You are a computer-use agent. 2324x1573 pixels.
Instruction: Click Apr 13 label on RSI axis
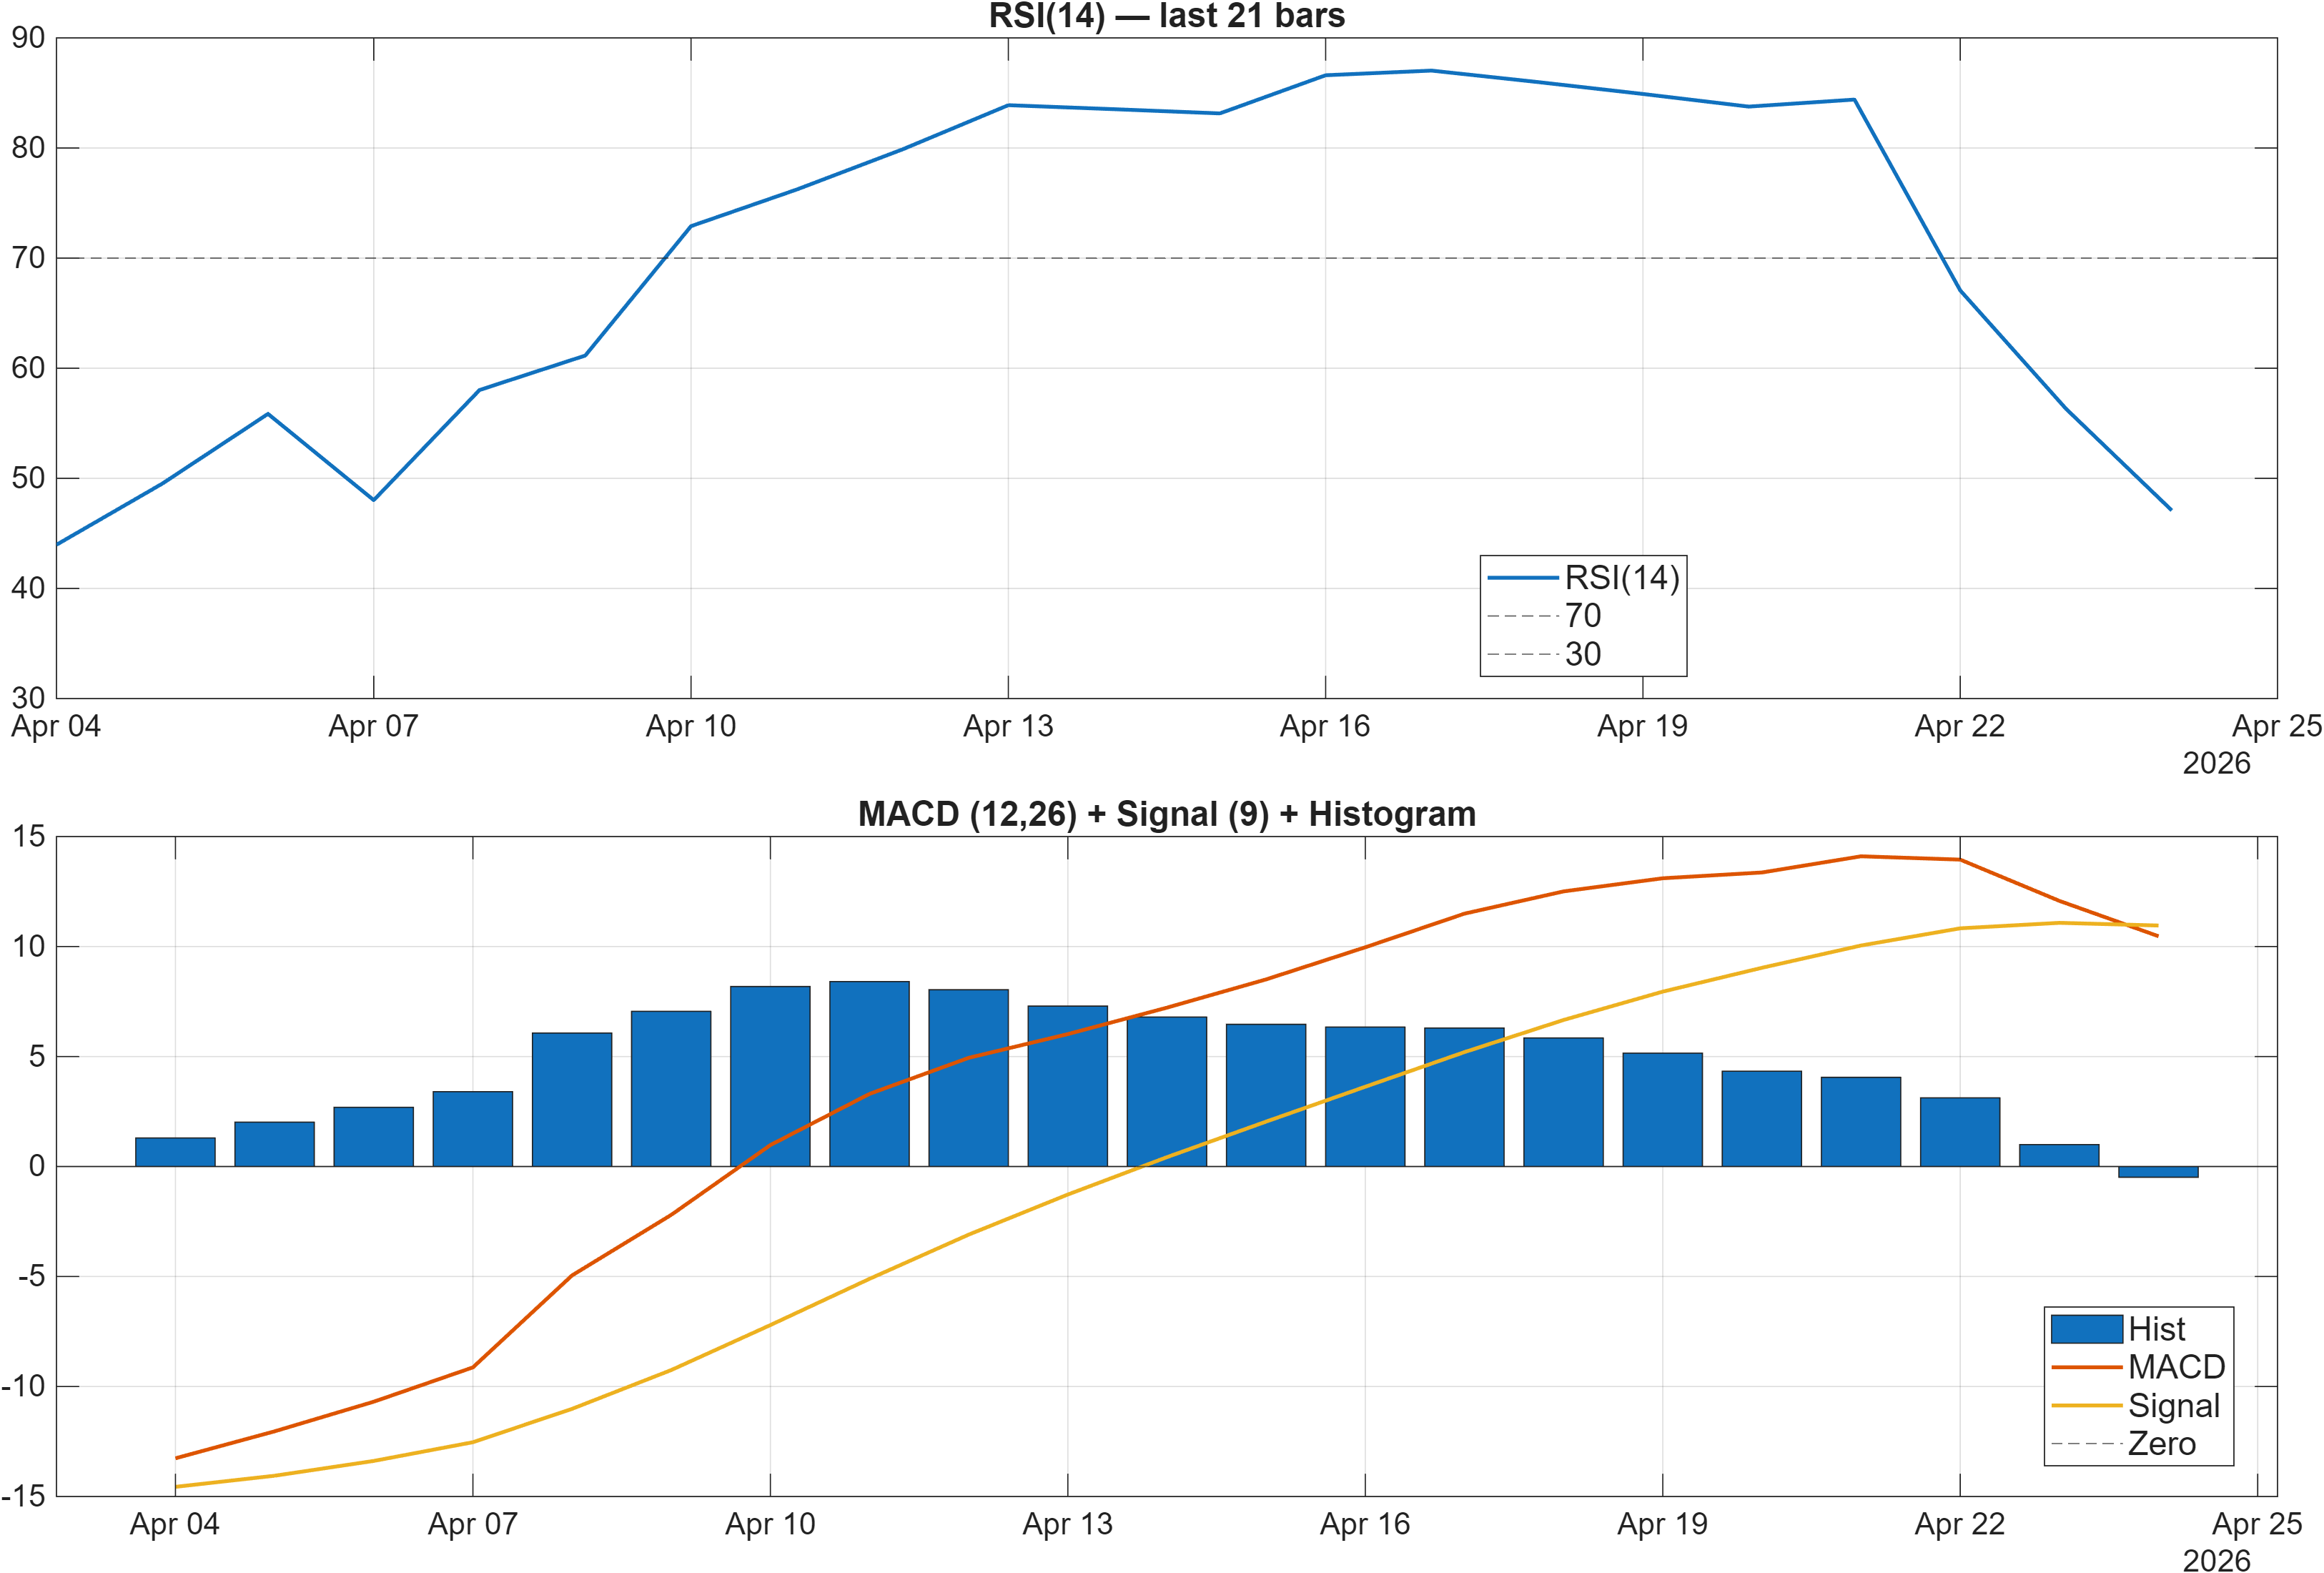coord(1008,727)
